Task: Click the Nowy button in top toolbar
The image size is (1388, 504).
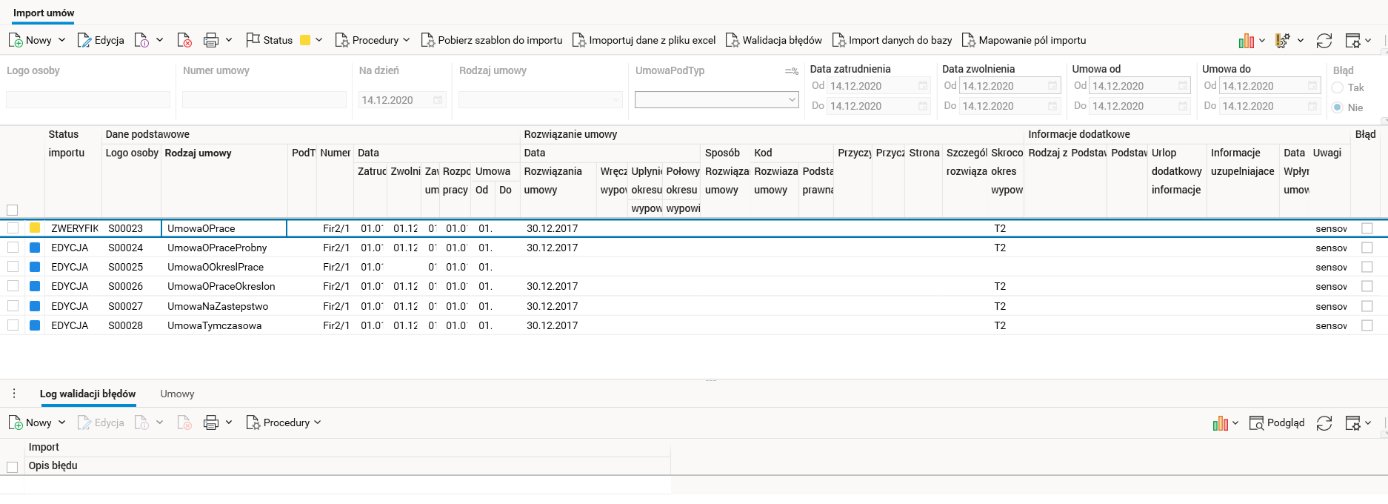Action: (30, 40)
